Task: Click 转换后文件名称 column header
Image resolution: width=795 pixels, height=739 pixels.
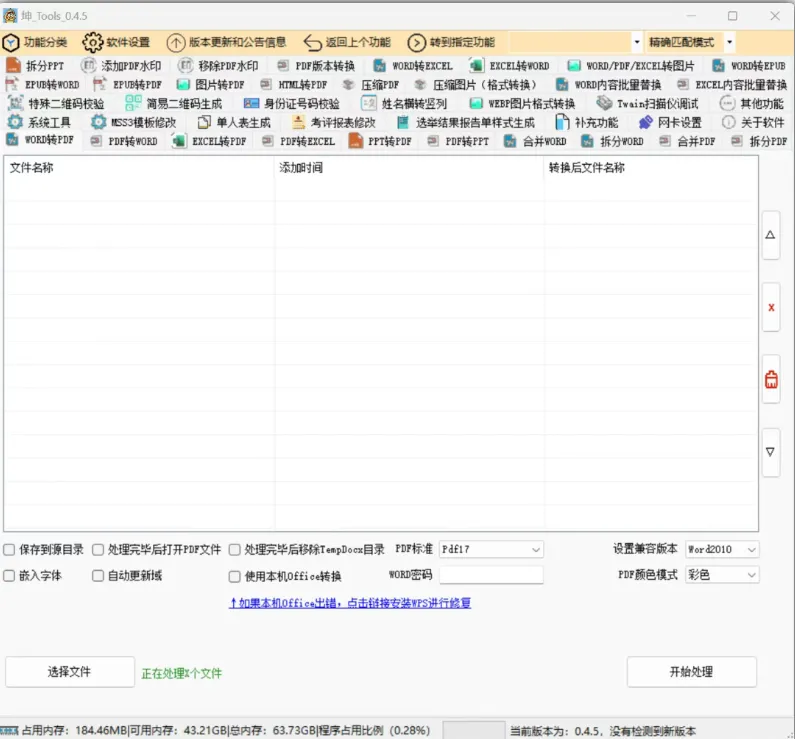Action: coord(587,168)
